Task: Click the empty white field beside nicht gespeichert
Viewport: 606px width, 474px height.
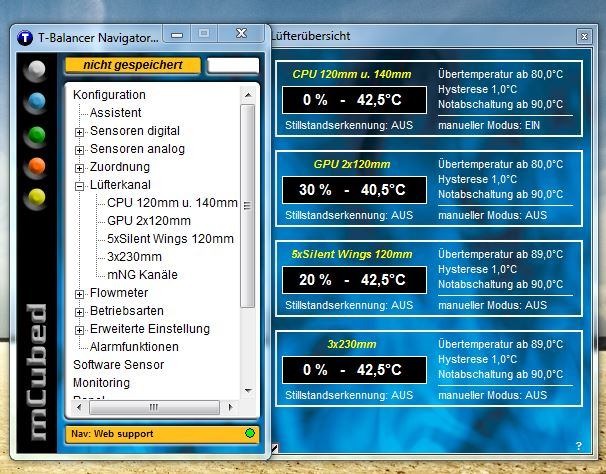Action: 233,65
